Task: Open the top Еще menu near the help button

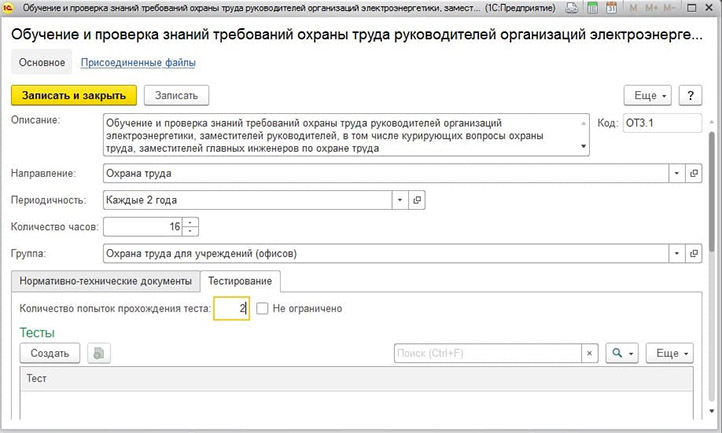Action: [647, 95]
